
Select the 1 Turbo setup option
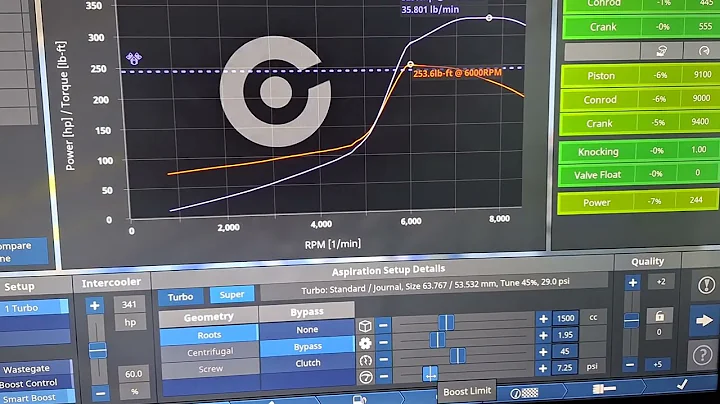(34, 308)
